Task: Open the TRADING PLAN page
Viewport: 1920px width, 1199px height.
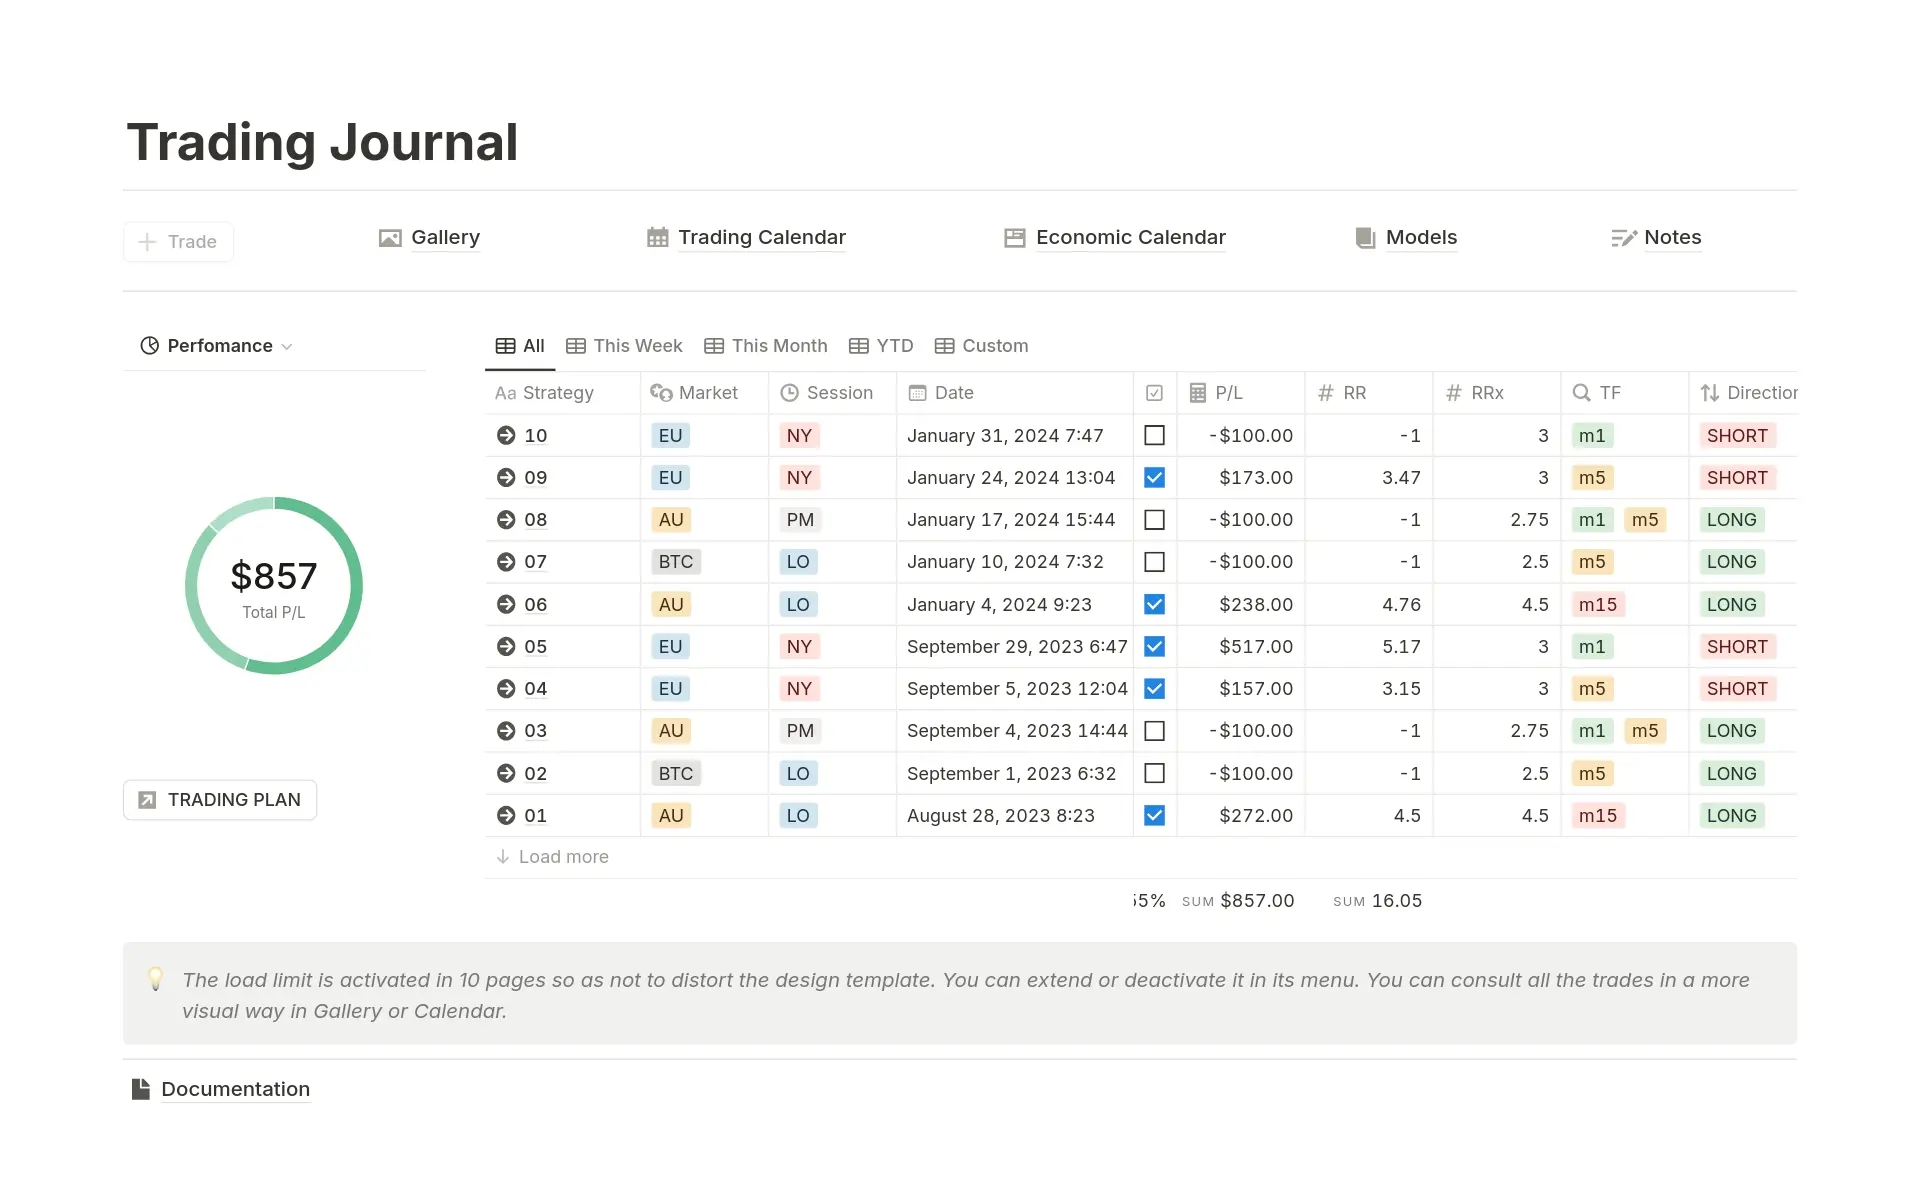Action: pos(219,799)
